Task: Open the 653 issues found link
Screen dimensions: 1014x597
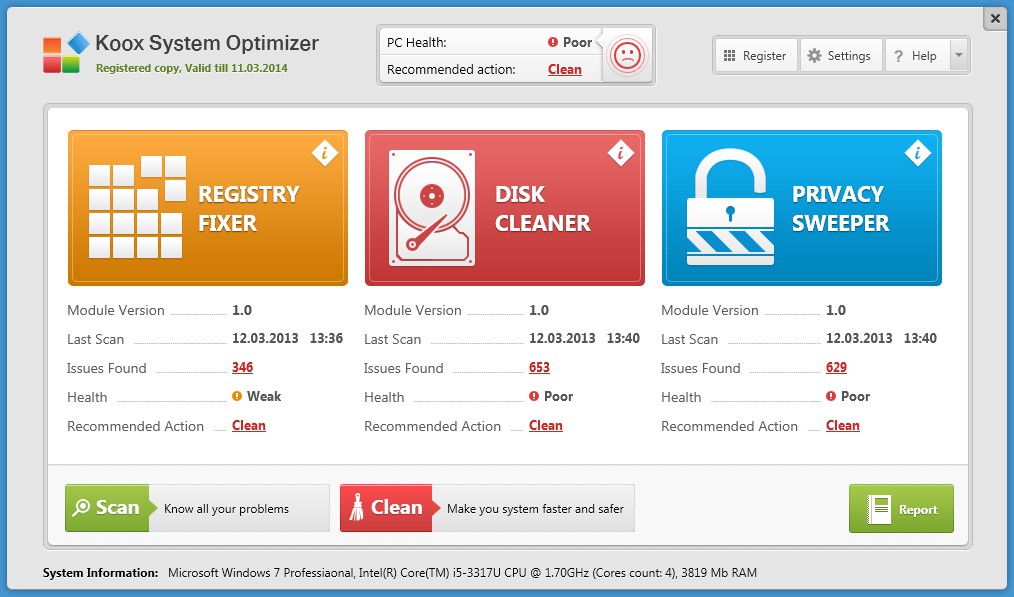Action: pos(539,367)
